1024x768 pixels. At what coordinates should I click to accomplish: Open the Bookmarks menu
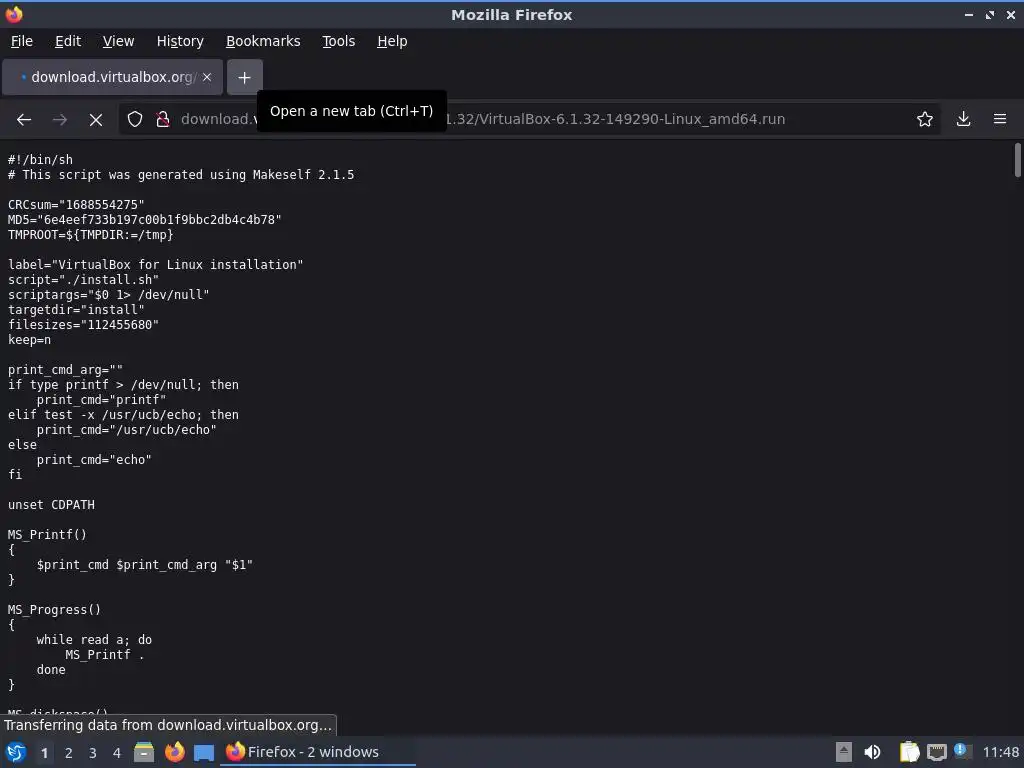tap(263, 41)
